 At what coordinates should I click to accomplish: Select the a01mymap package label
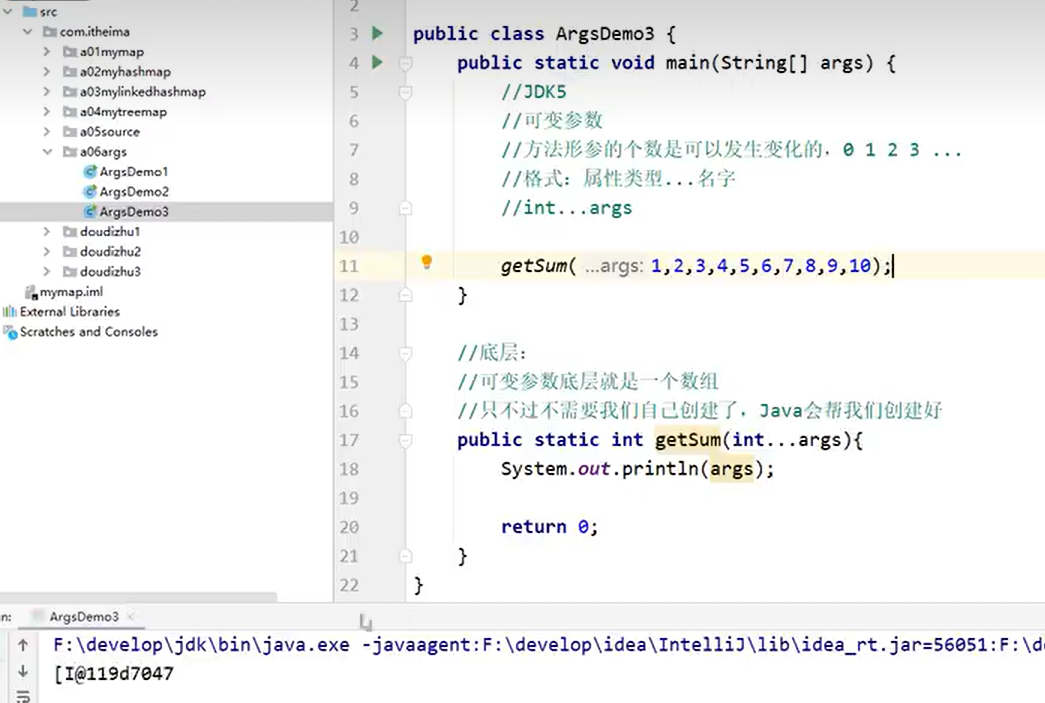(x=112, y=51)
